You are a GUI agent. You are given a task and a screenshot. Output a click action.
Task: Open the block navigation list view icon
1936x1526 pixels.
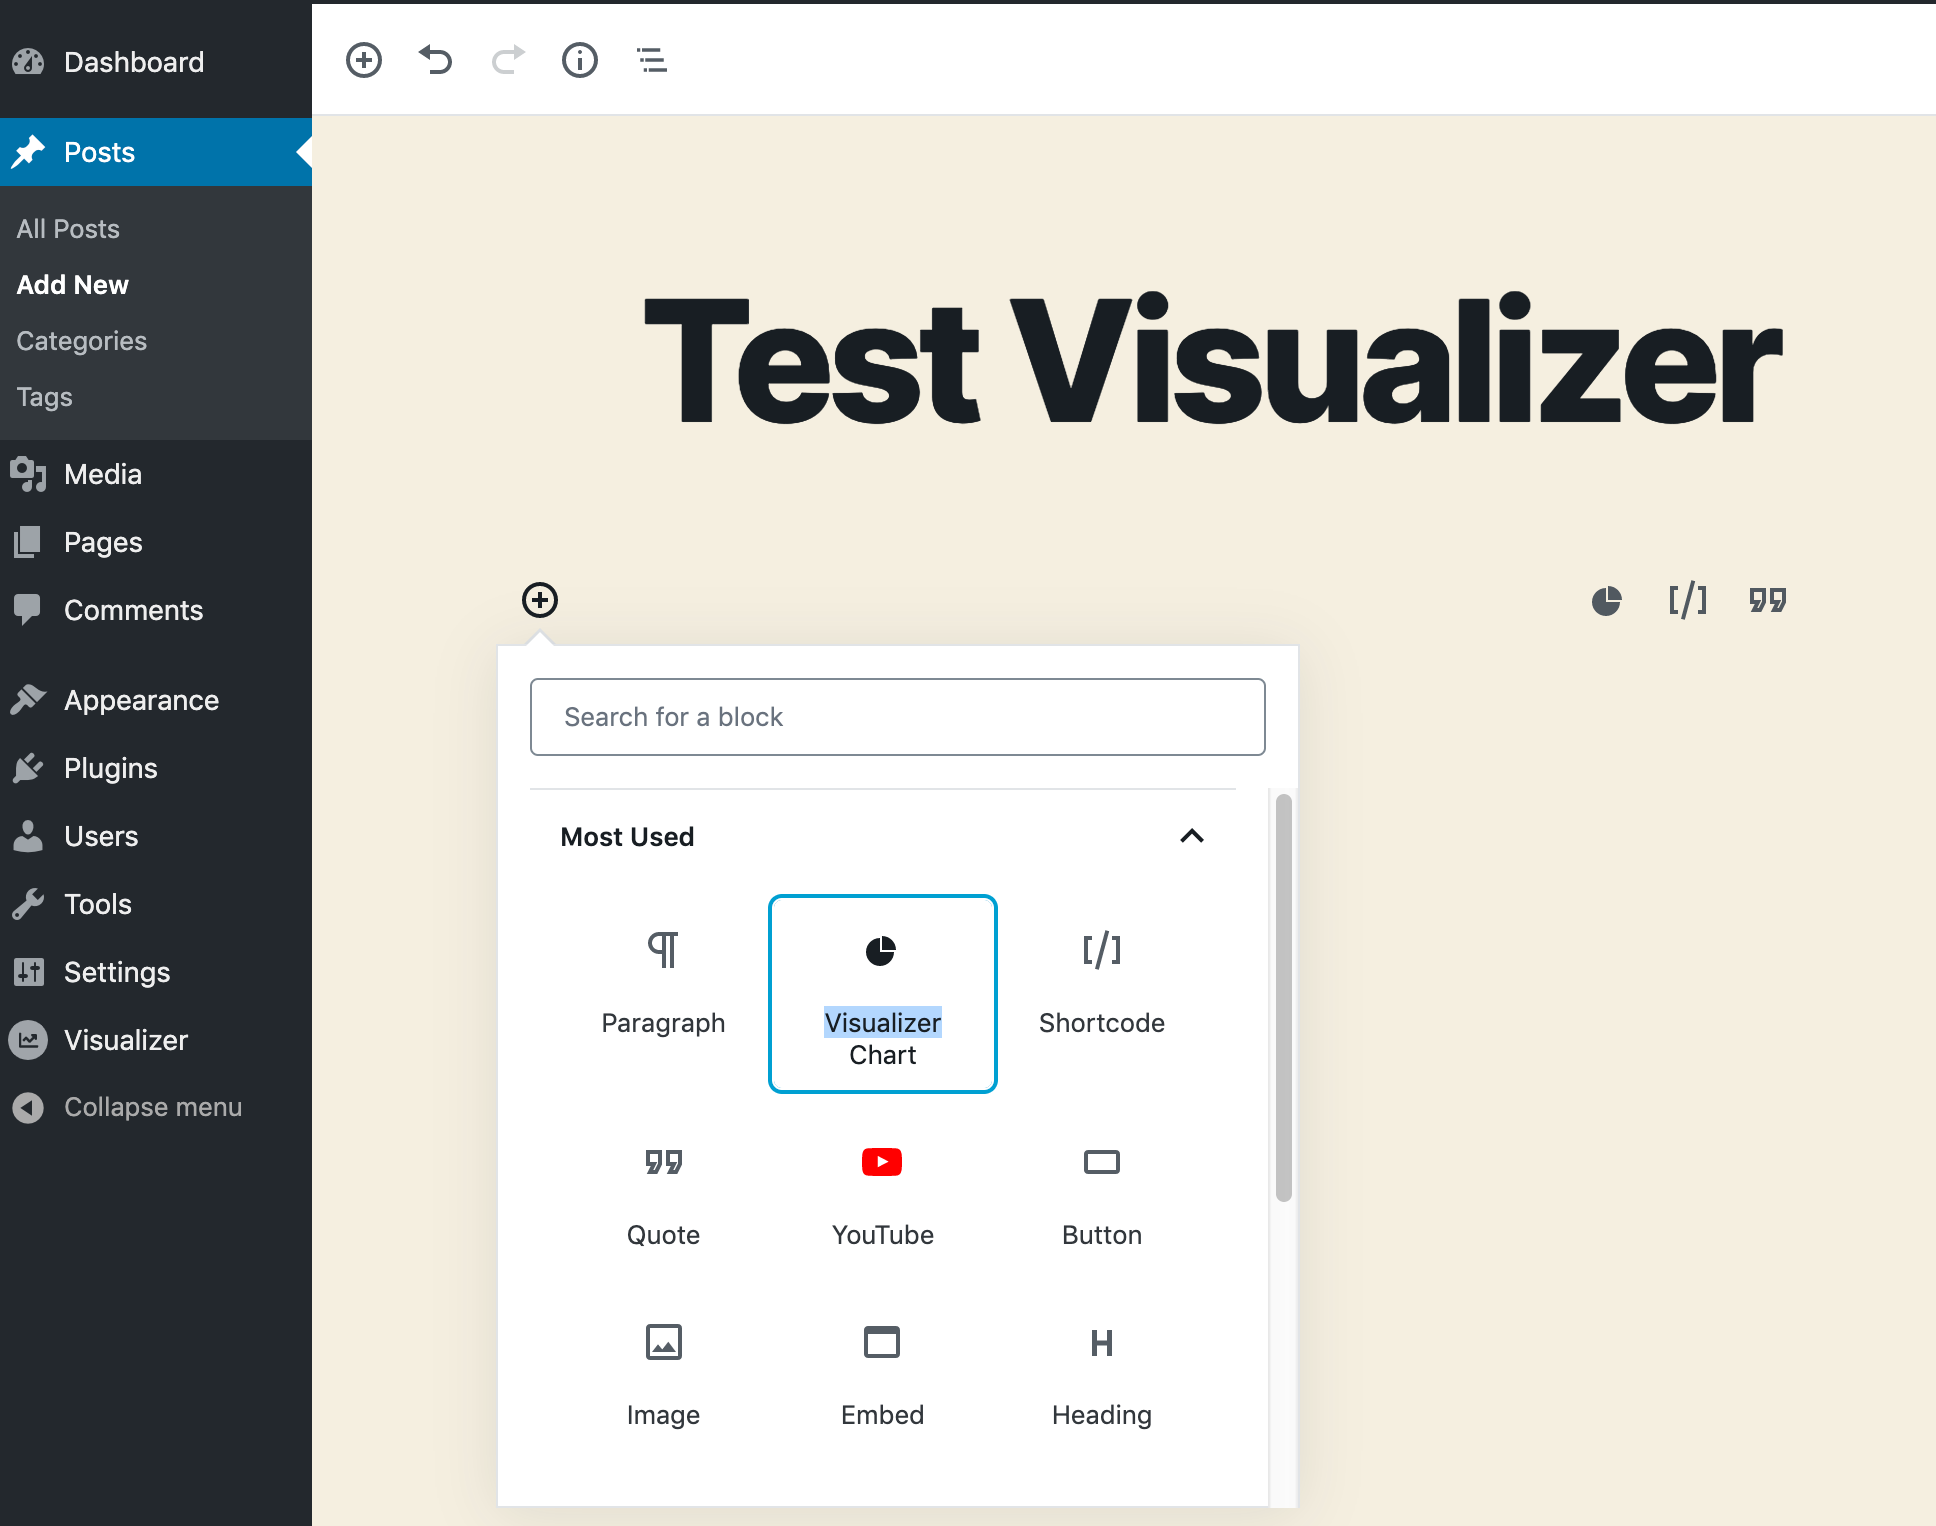(651, 60)
